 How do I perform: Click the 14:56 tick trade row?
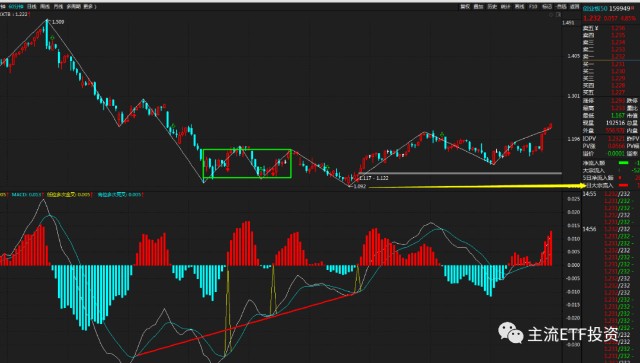point(611,229)
